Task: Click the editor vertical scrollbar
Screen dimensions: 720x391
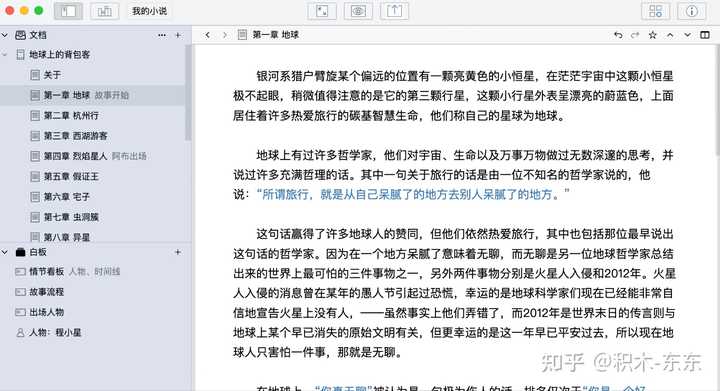Action: [x=717, y=100]
